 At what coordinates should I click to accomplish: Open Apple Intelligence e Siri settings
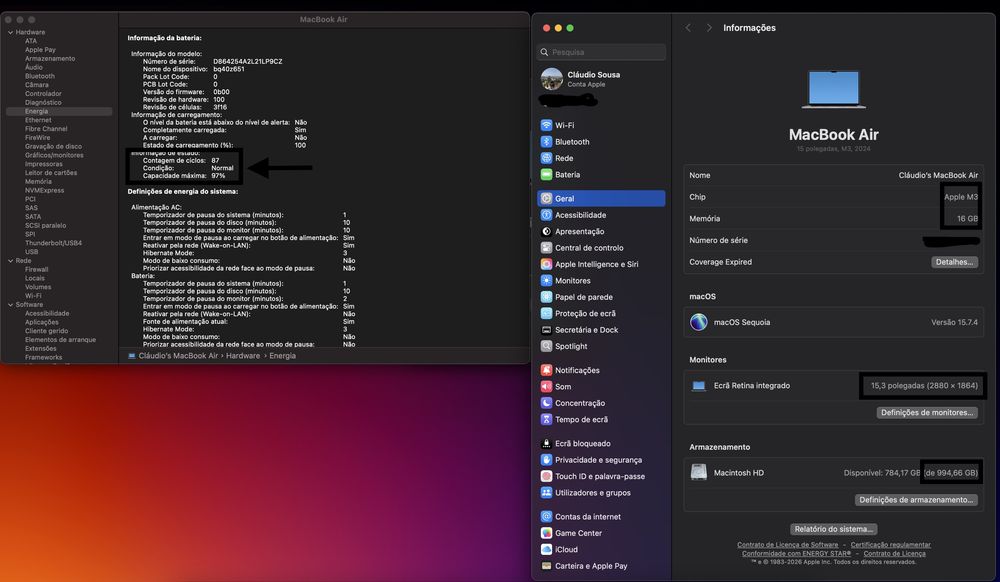(x=601, y=264)
